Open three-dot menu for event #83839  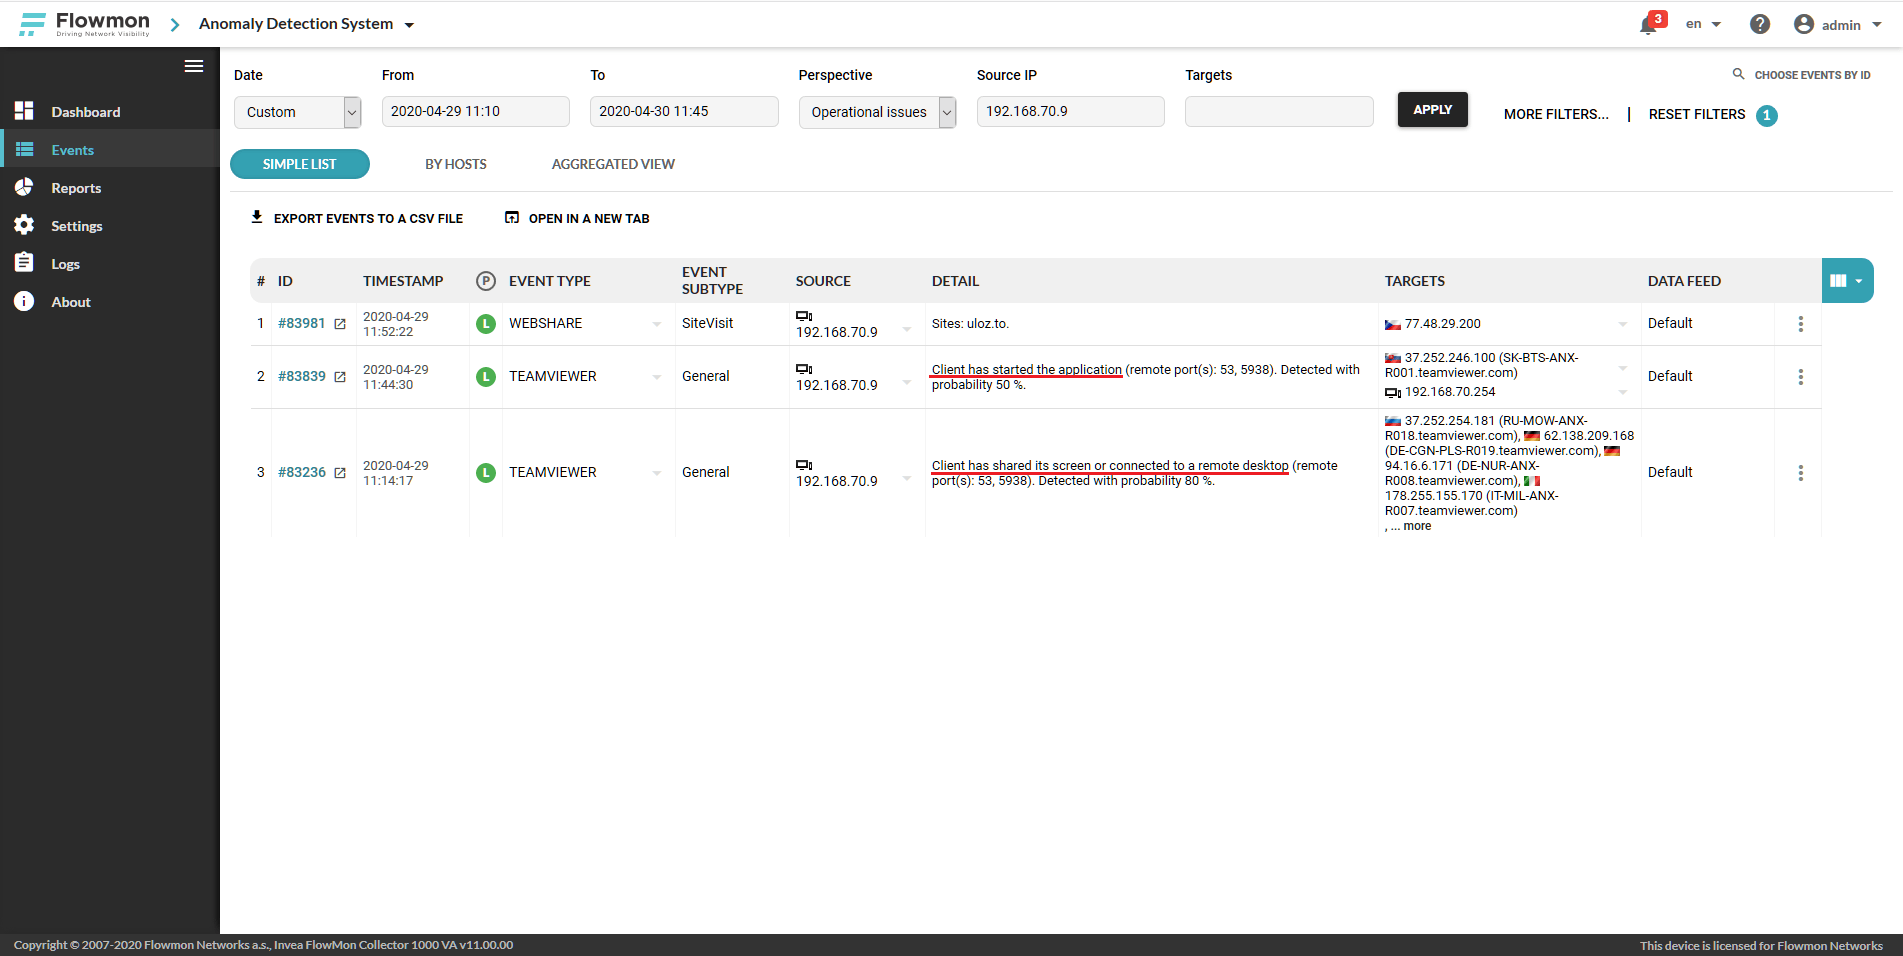1800,377
